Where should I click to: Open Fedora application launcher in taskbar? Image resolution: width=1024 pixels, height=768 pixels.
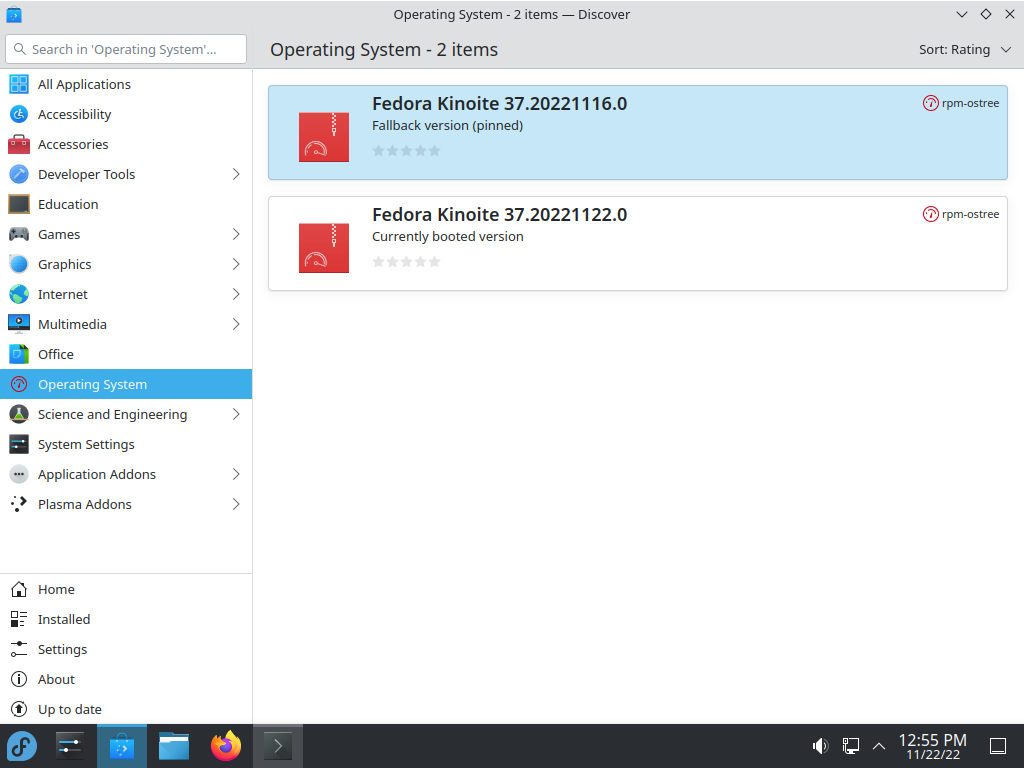pos(22,746)
